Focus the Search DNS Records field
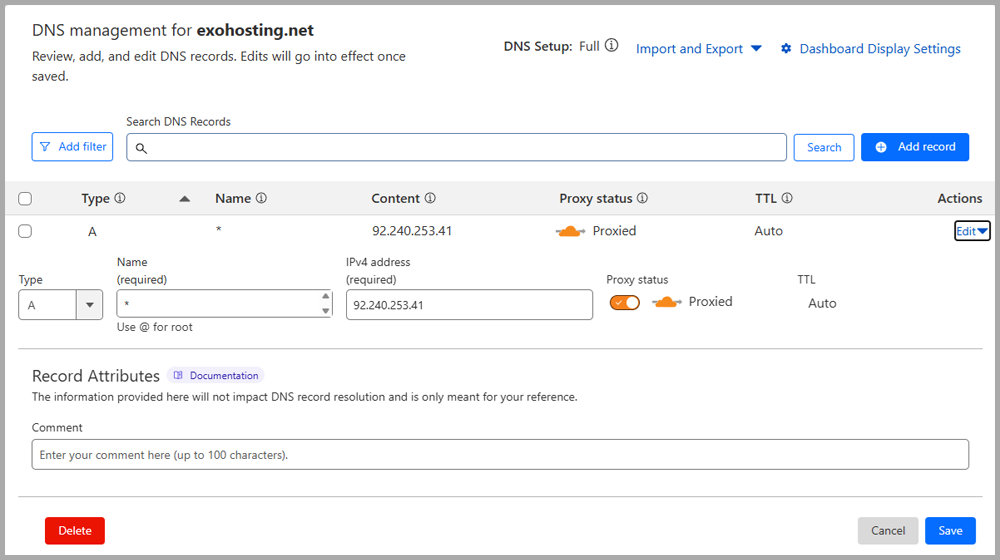The image size is (1000, 560). 456,147
